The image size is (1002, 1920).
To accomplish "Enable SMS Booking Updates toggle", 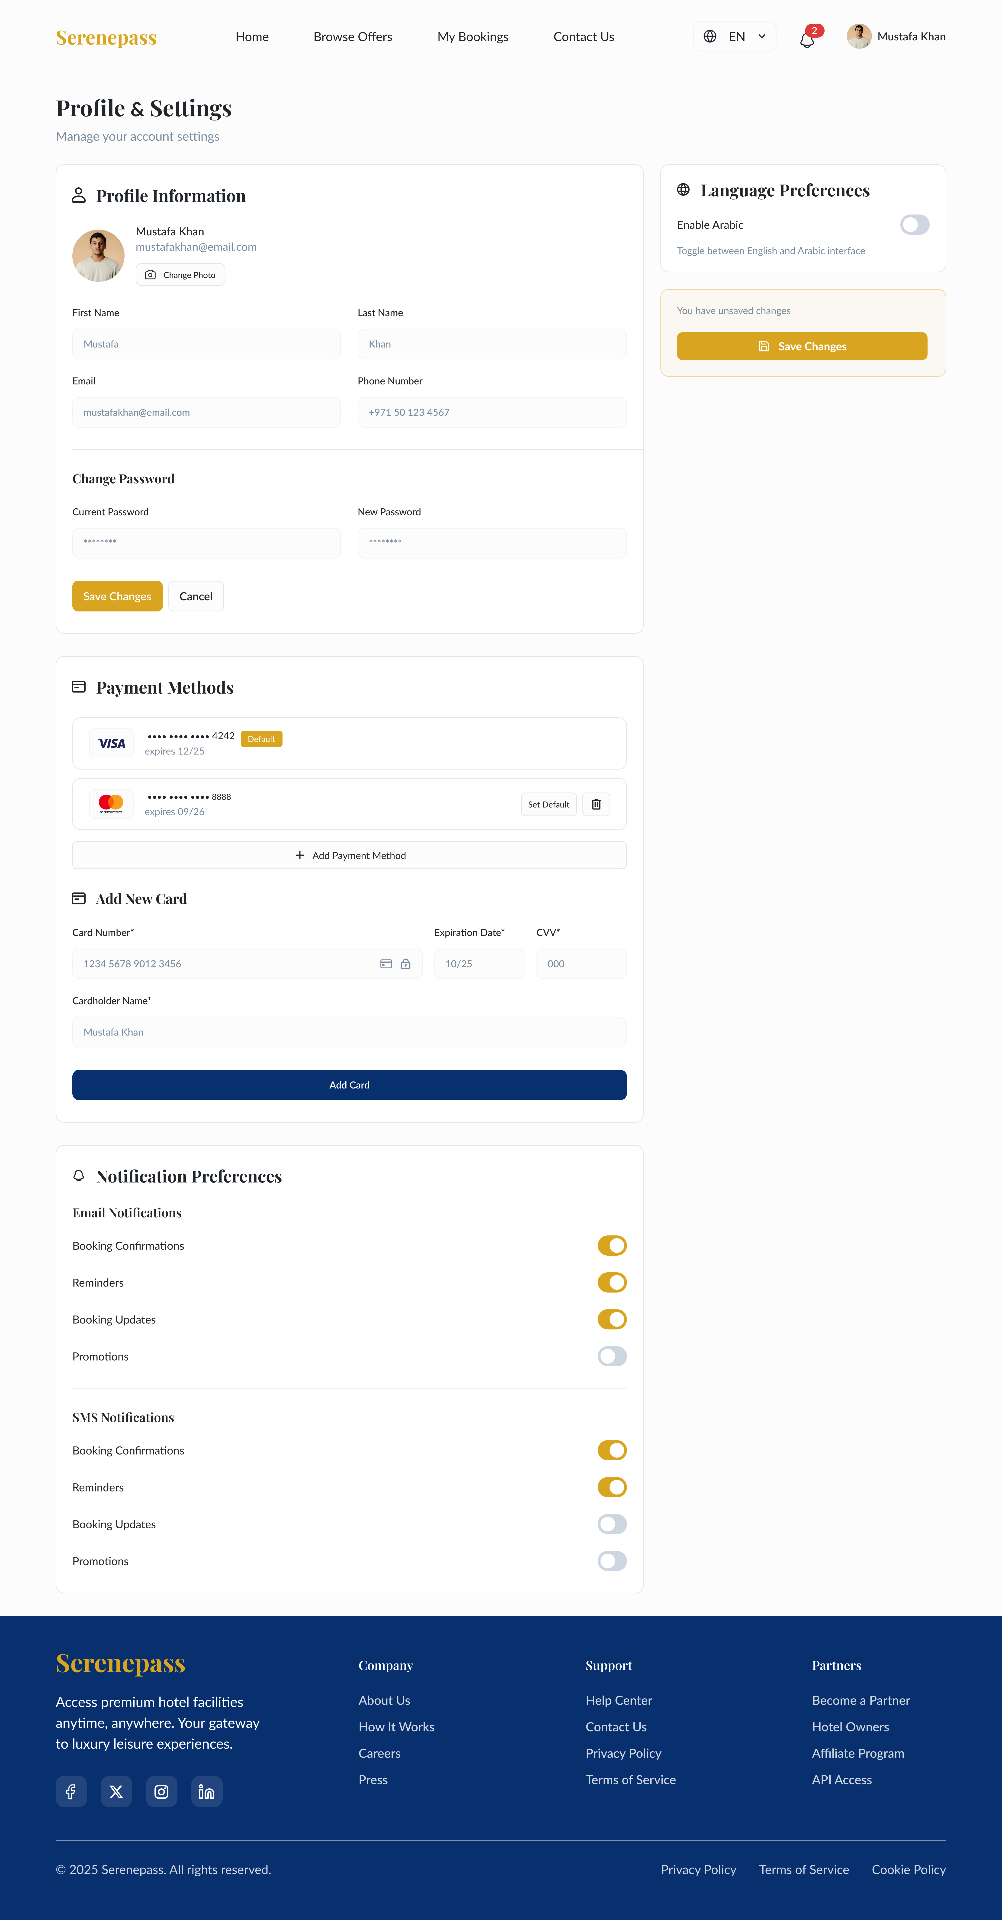I will click(612, 1524).
